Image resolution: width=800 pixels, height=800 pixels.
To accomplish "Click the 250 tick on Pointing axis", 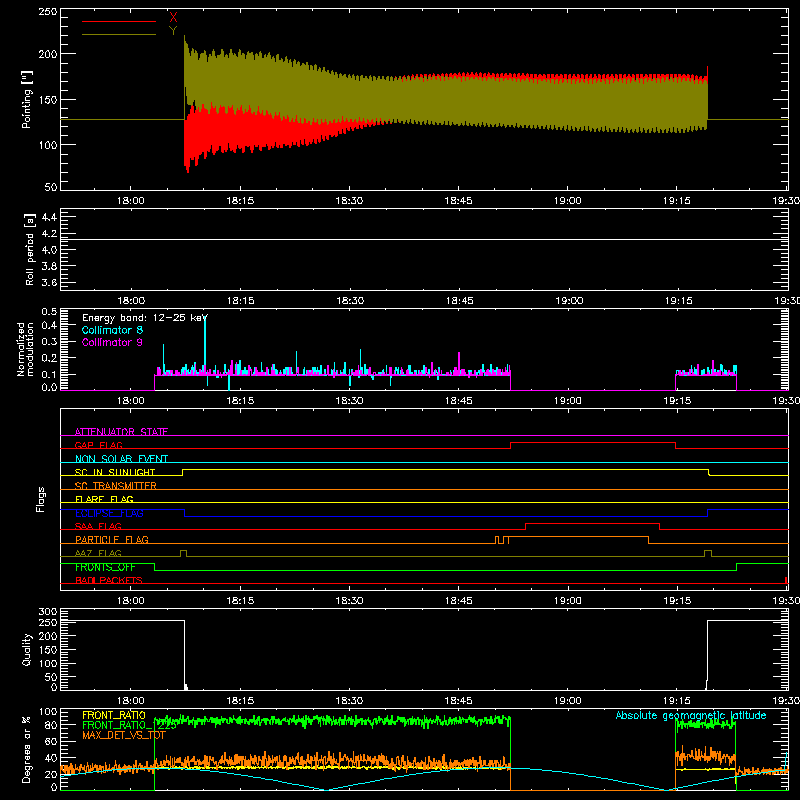I will (47, 11).
